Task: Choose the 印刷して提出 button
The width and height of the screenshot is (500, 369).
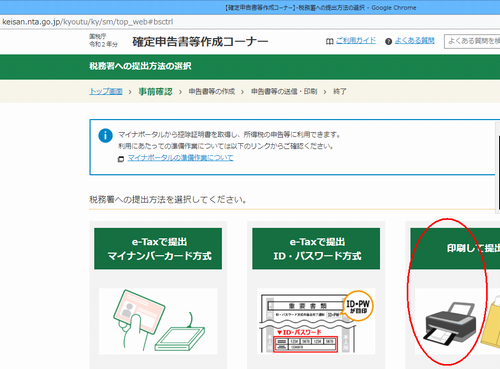Action: (455, 249)
